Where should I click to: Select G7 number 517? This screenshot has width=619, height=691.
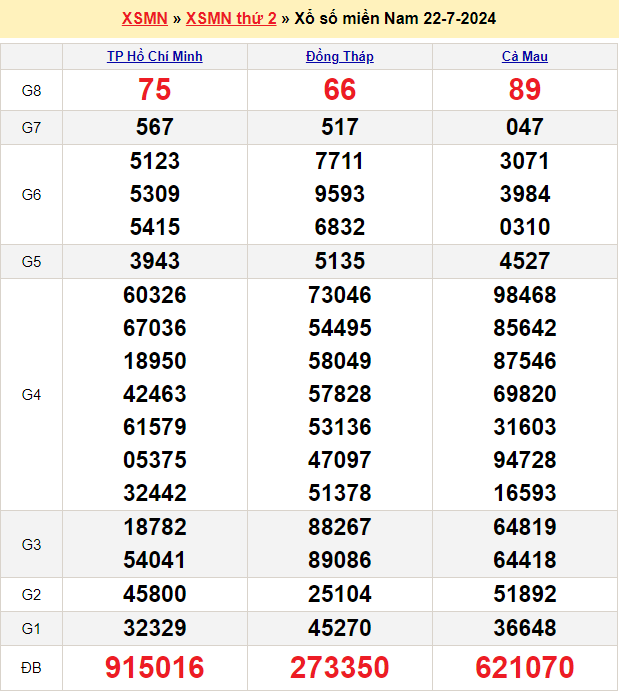coord(340,127)
